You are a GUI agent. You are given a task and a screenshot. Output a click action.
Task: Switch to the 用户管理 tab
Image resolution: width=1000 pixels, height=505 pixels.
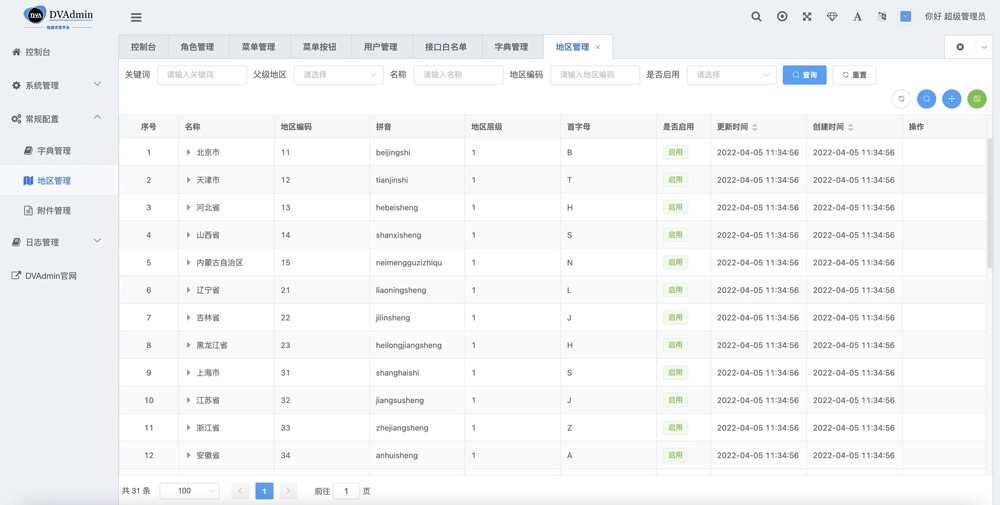tap(380, 47)
